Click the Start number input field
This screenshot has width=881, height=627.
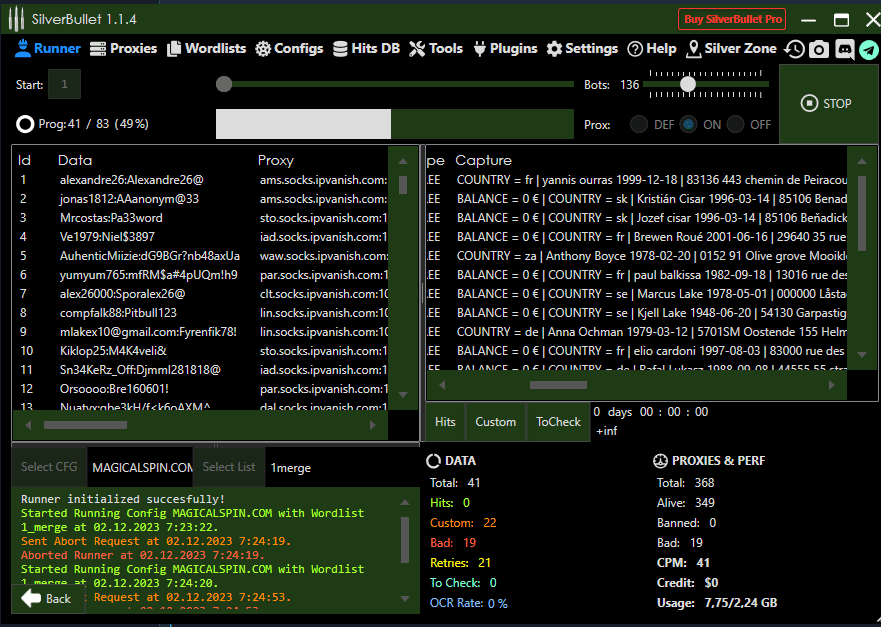[x=64, y=85]
